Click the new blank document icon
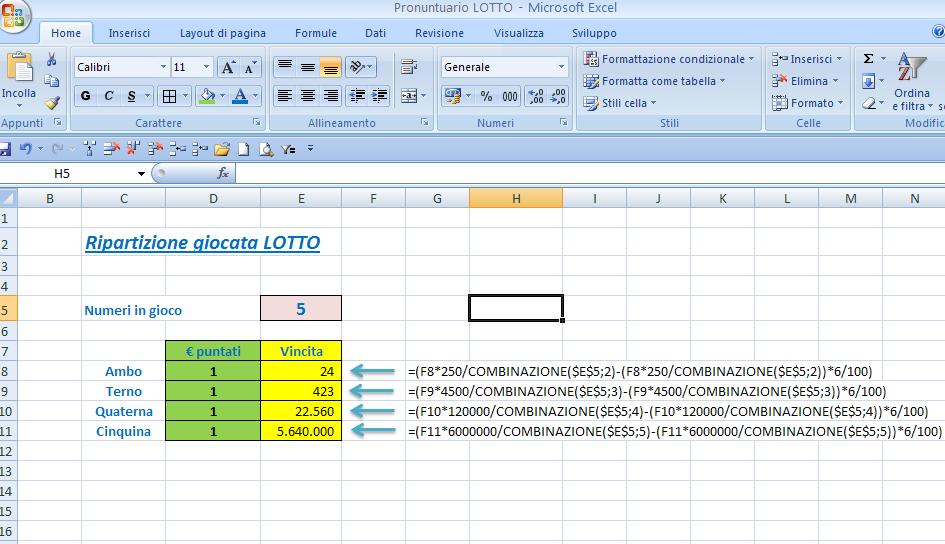 (243, 149)
